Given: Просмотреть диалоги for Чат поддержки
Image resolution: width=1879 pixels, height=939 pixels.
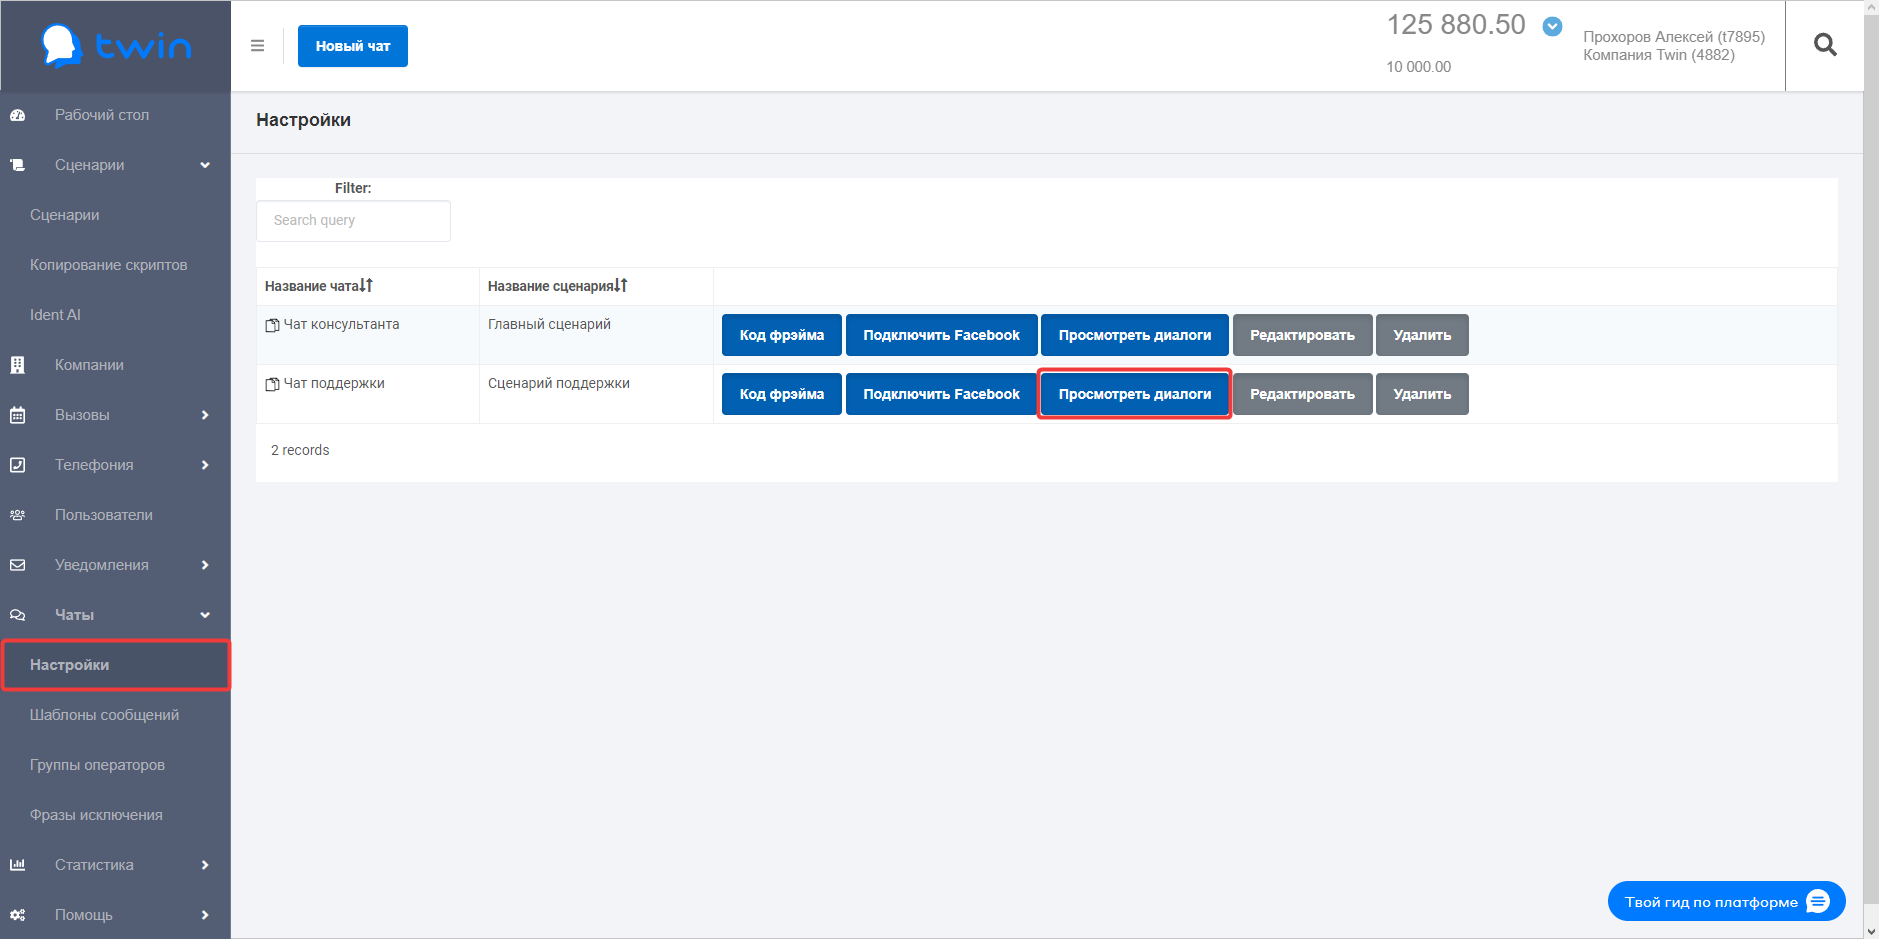Looking at the screenshot, I should click(x=1135, y=394).
